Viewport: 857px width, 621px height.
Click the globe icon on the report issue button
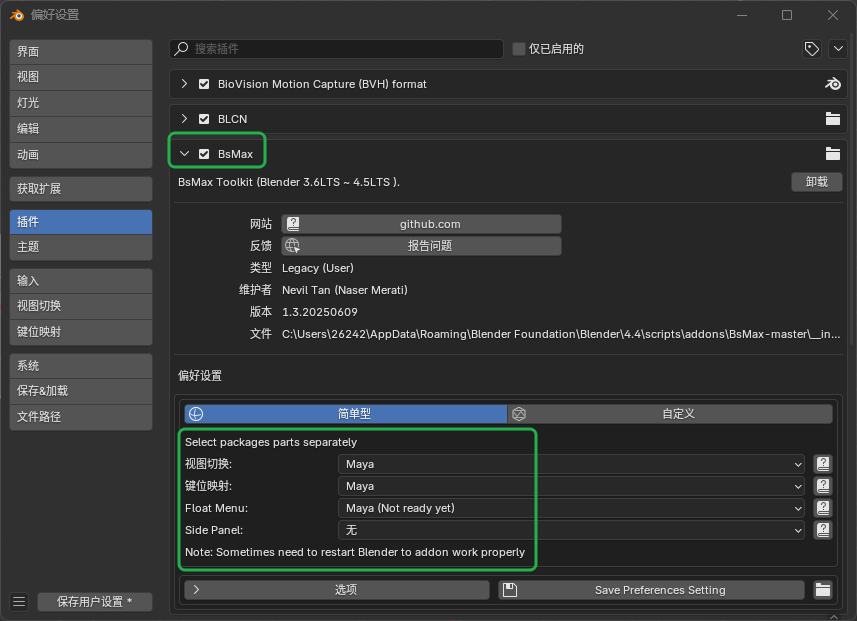pyautogui.click(x=292, y=245)
